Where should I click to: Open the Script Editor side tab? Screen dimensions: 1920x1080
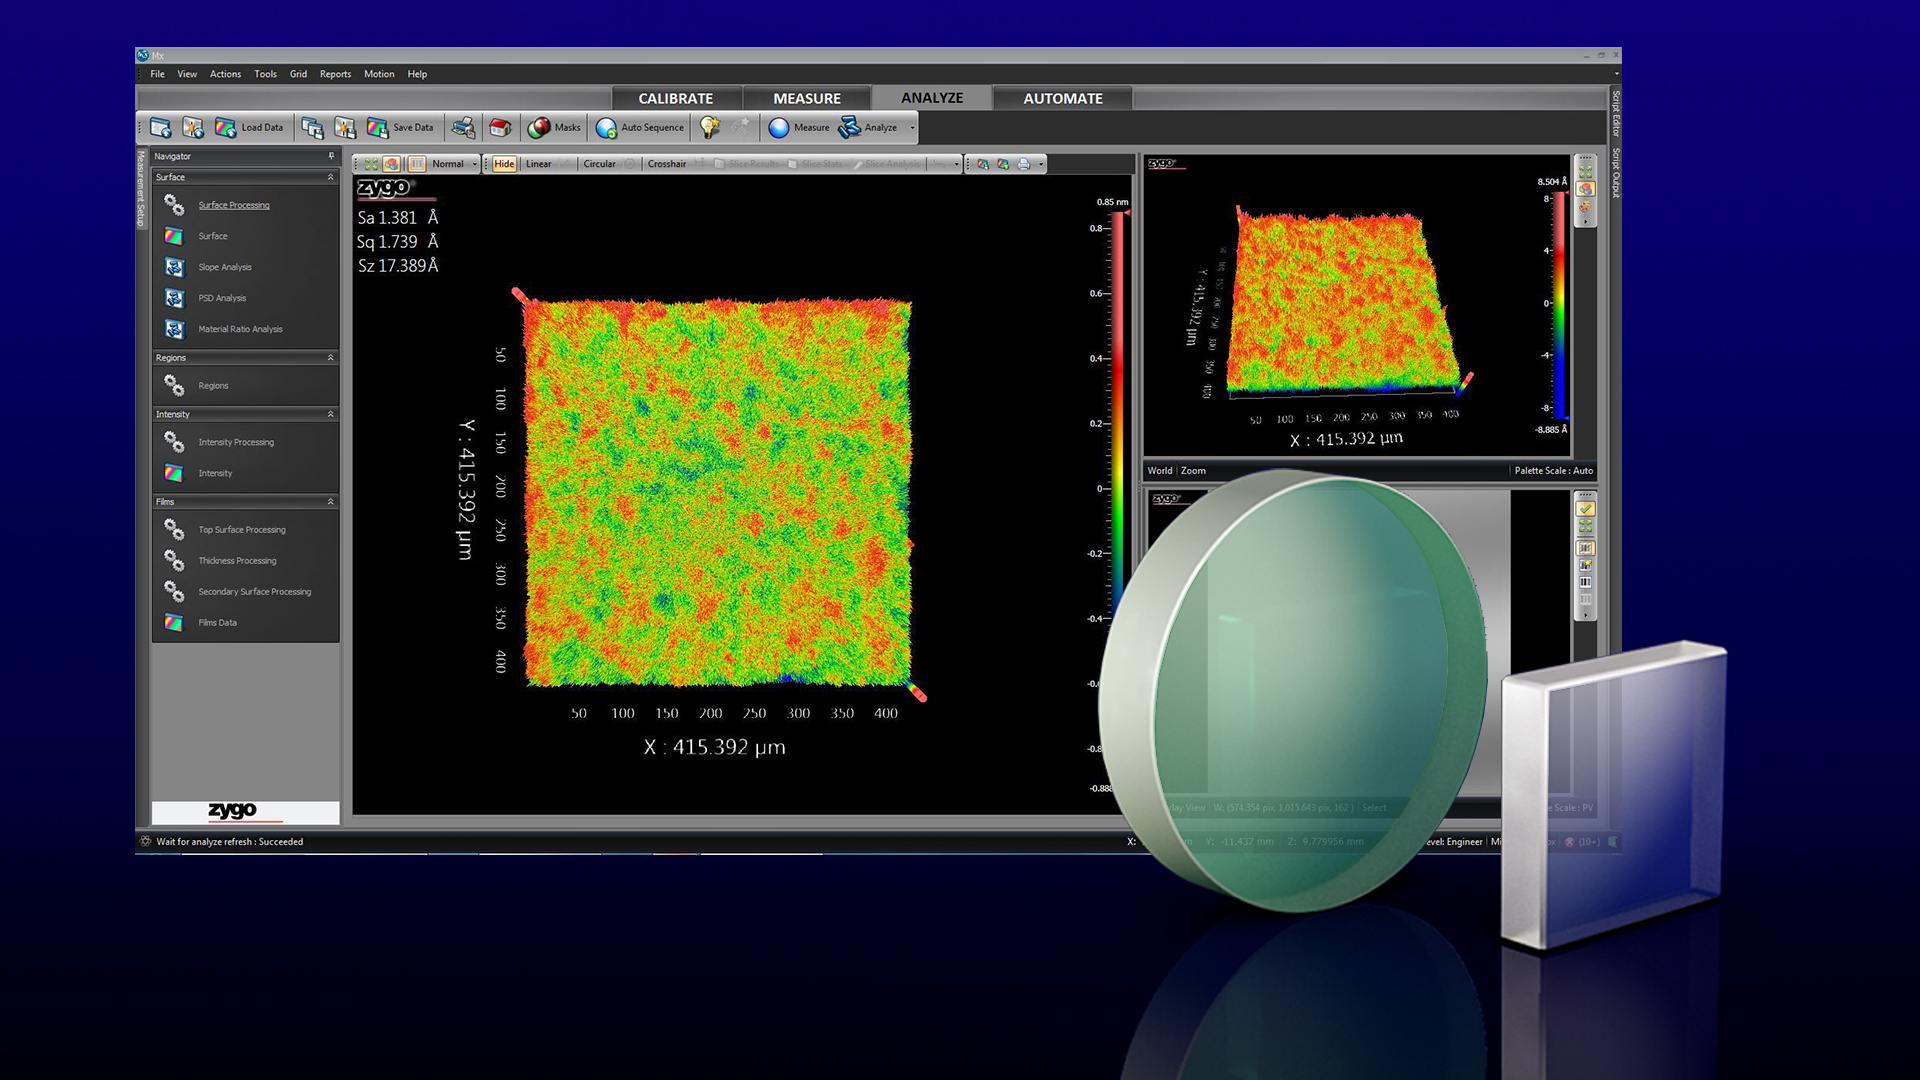coord(1616,113)
